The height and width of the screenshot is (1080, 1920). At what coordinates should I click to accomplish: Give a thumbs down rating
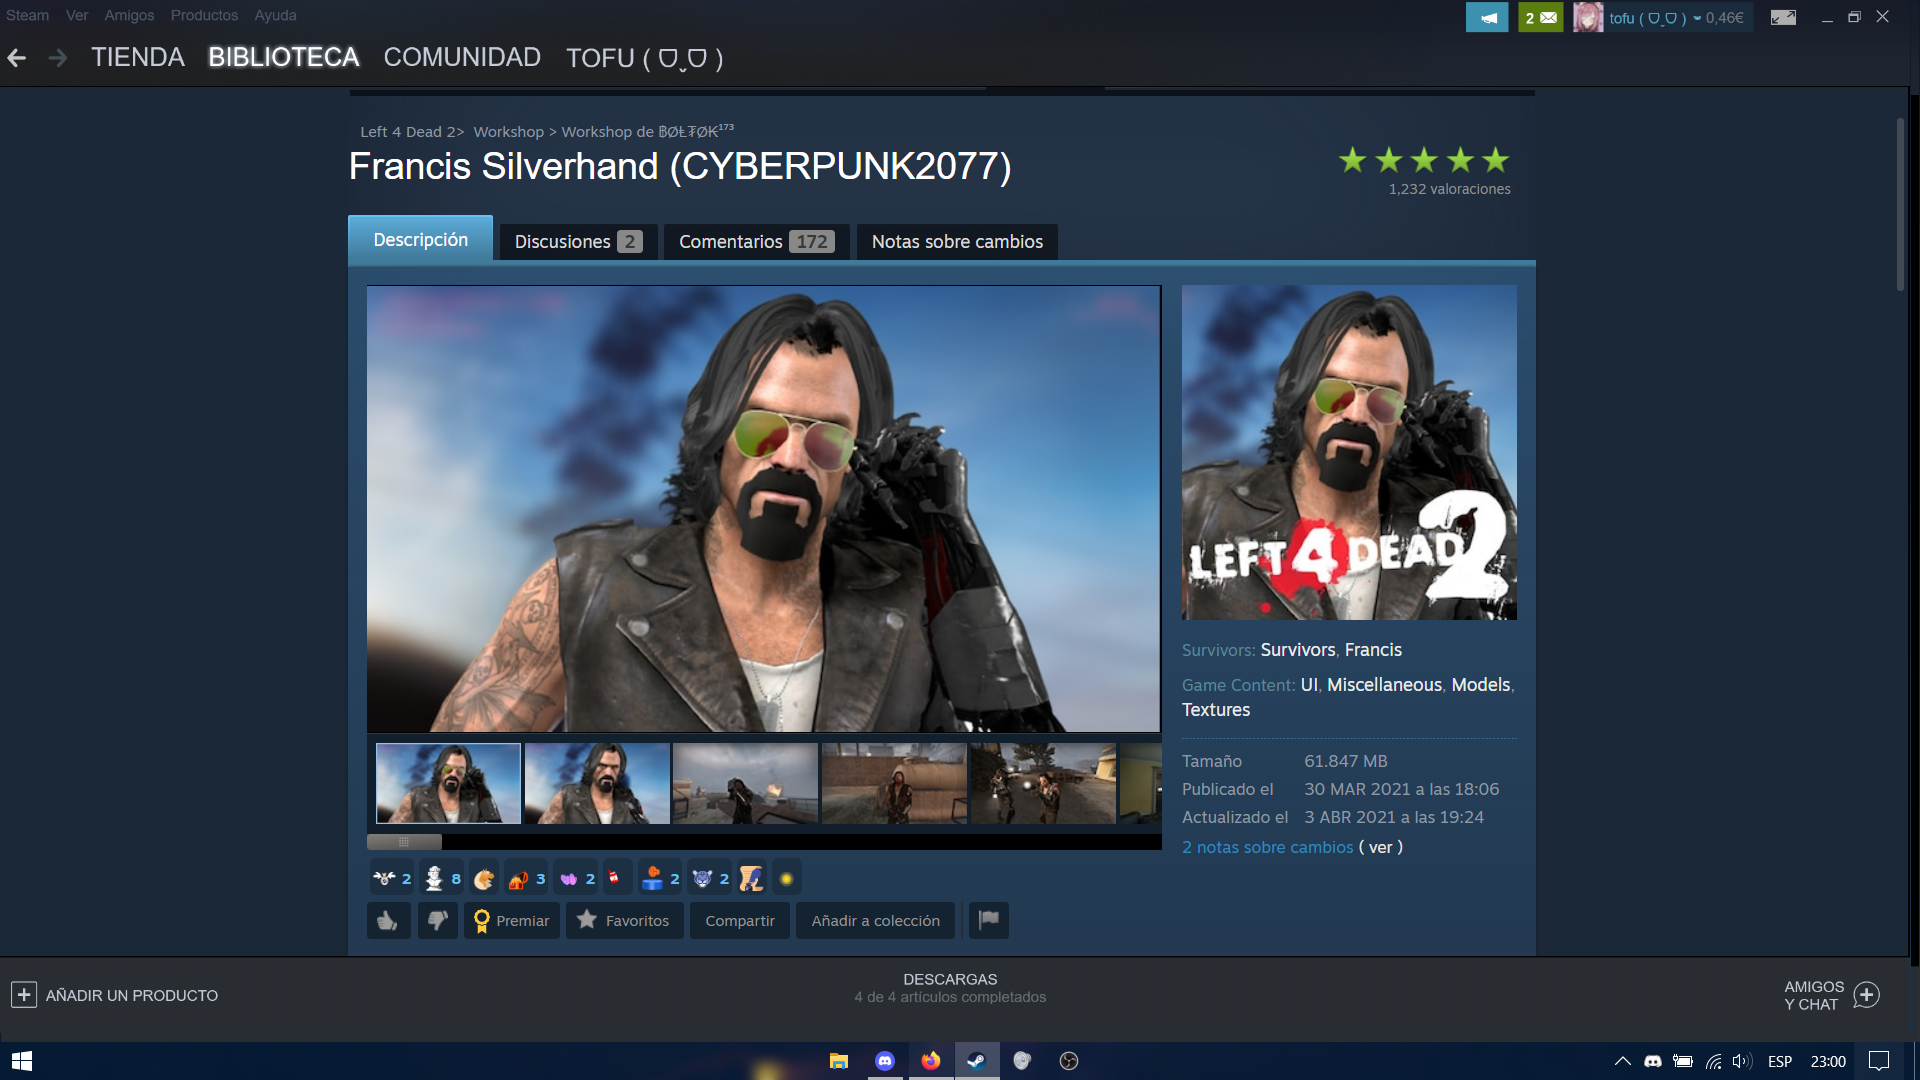click(438, 920)
